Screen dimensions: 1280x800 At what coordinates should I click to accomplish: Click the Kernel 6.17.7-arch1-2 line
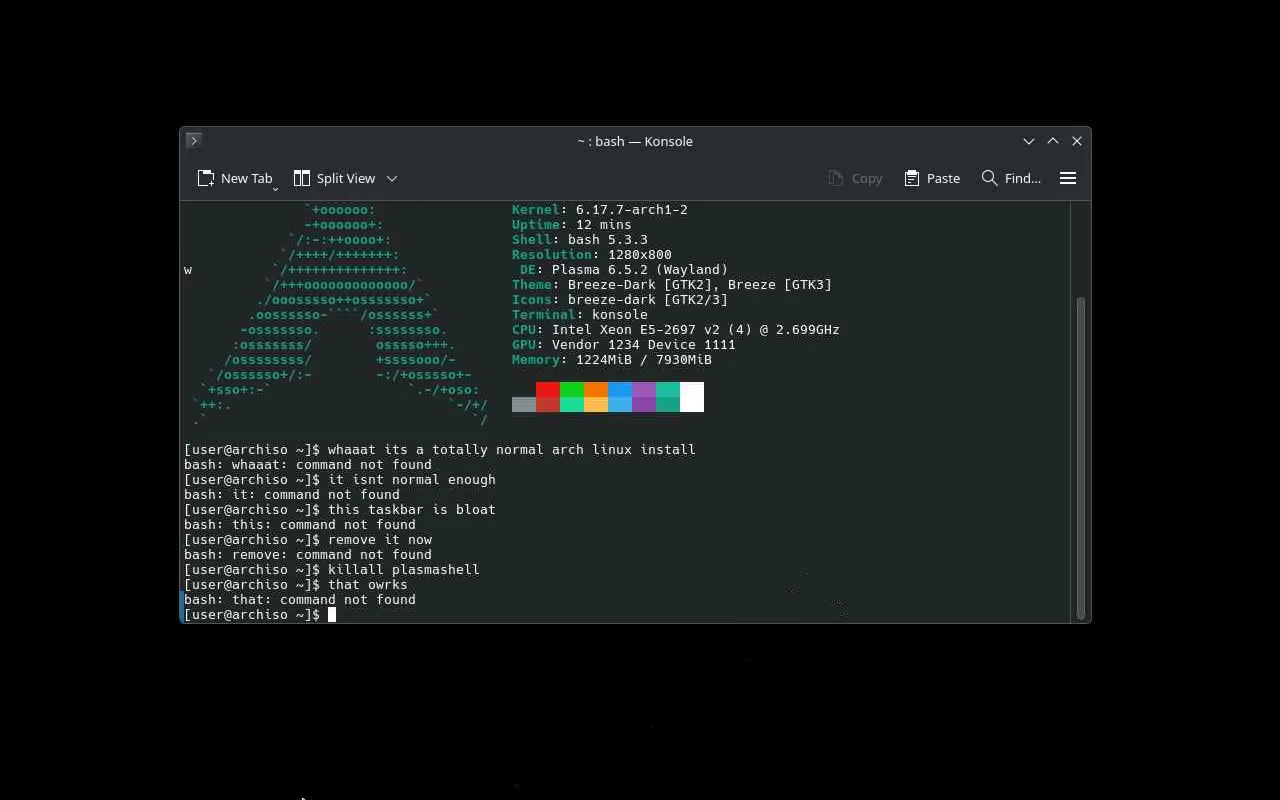pyautogui.click(x=600, y=210)
